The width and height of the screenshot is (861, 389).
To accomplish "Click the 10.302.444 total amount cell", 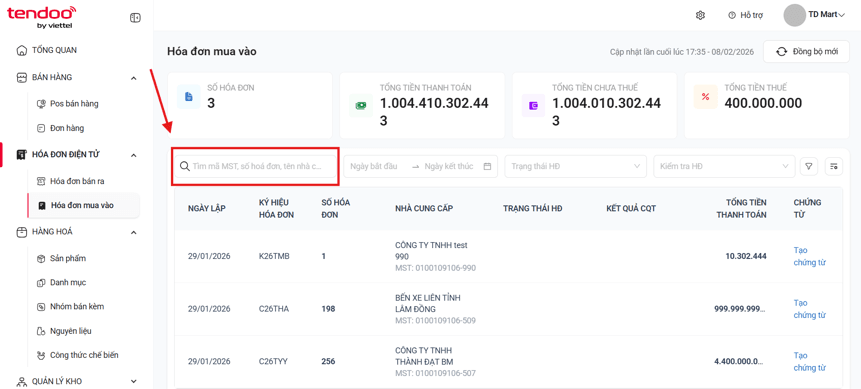I will pyautogui.click(x=746, y=256).
